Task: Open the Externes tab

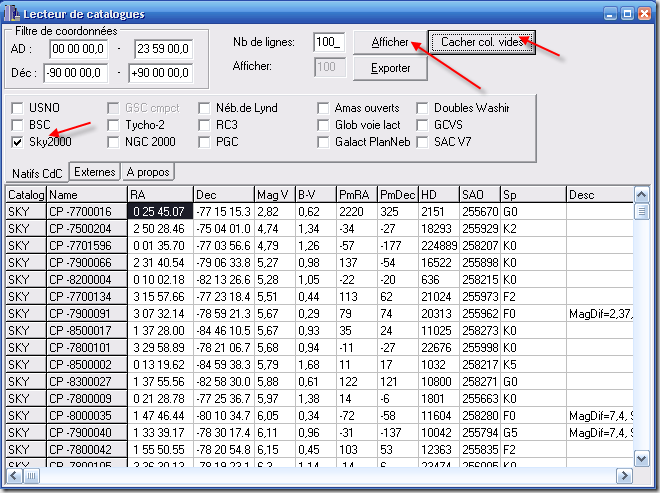Action: (x=95, y=172)
